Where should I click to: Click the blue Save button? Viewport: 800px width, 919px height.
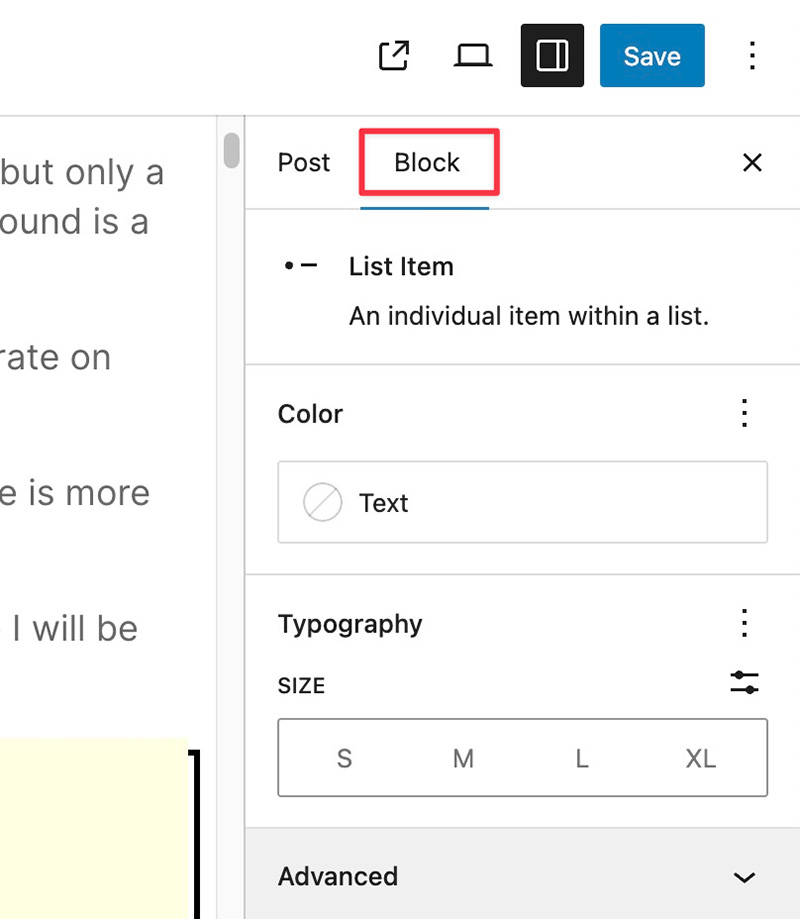(x=652, y=56)
